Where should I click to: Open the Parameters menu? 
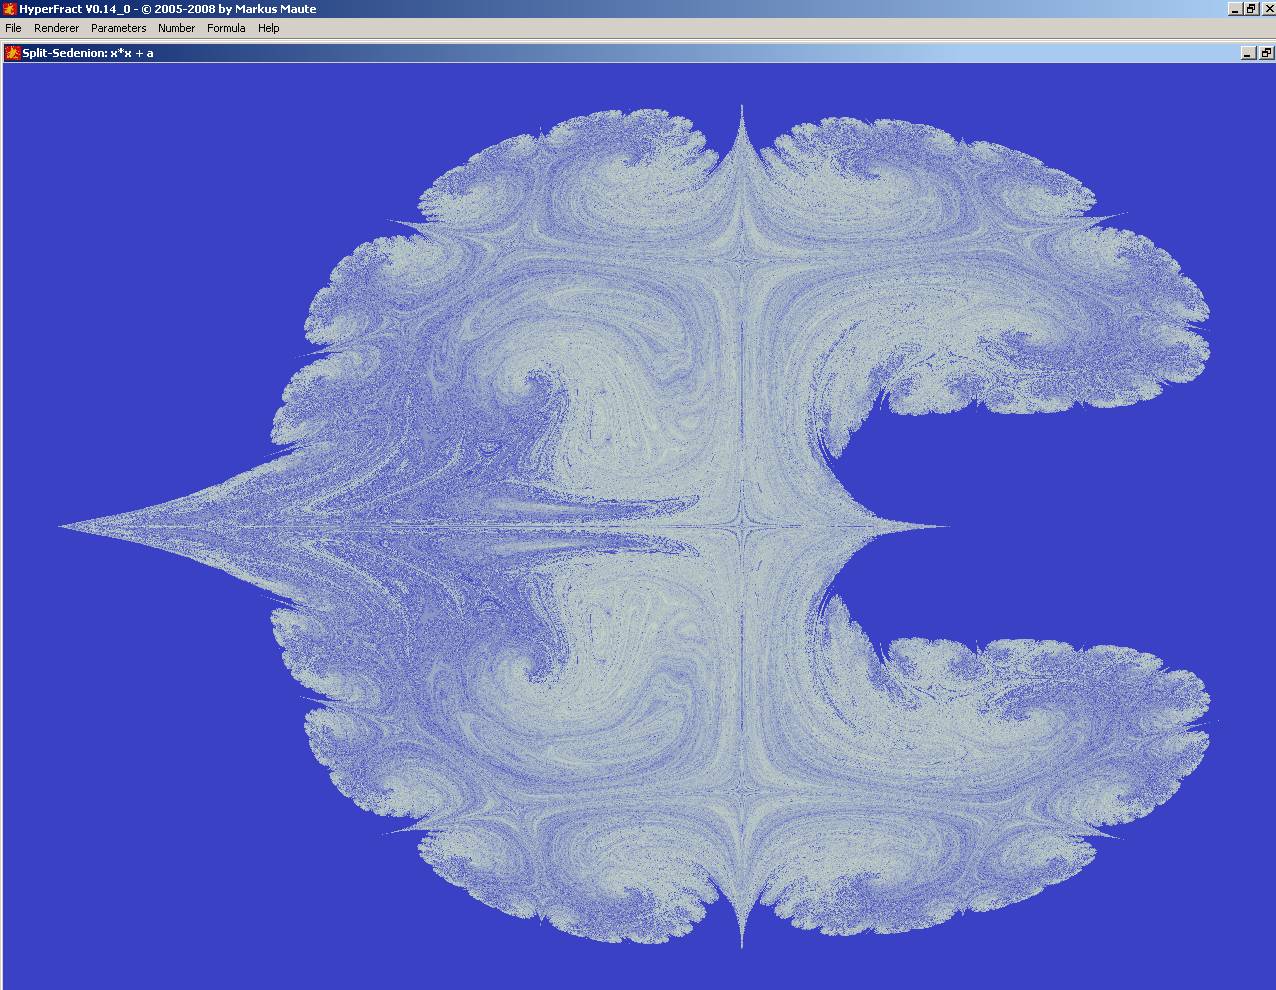[x=118, y=28]
